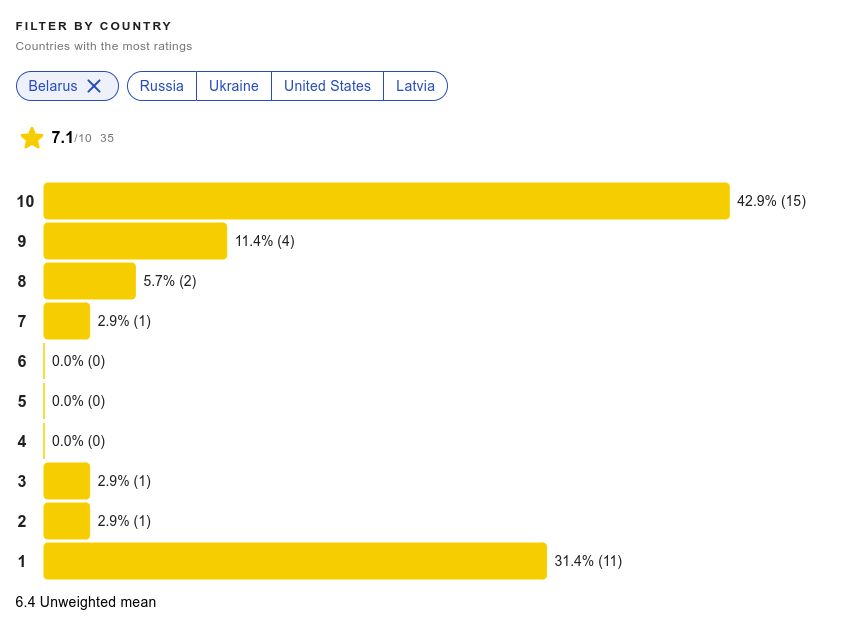Click the 7-star rating bar
The width and height of the screenshot is (842, 632).
coord(67,321)
